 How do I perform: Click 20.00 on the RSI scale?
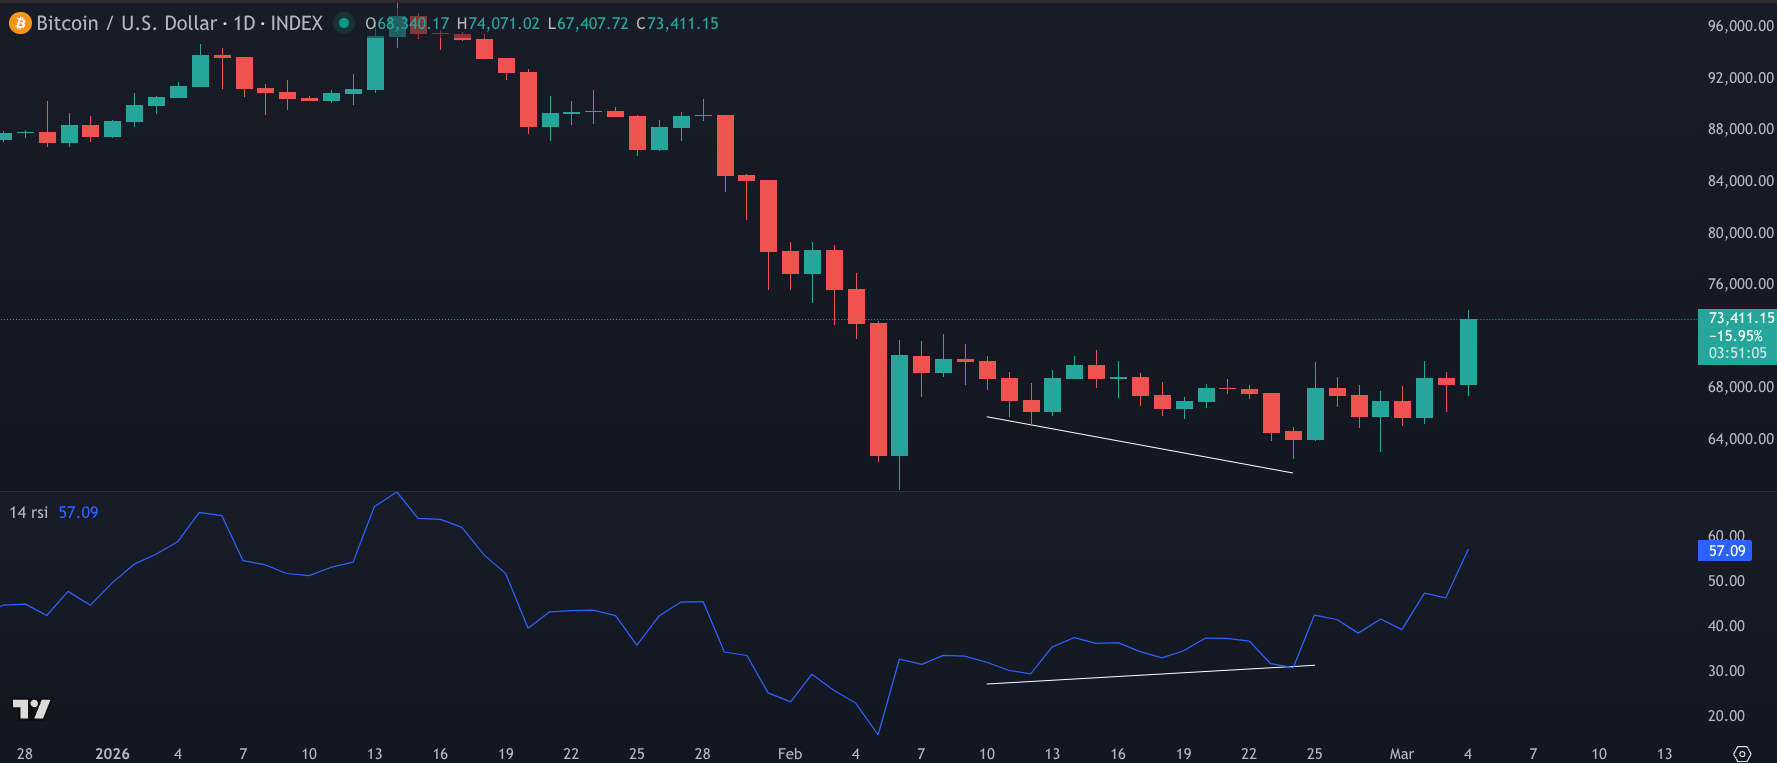pyautogui.click(x=1726, y=716)
